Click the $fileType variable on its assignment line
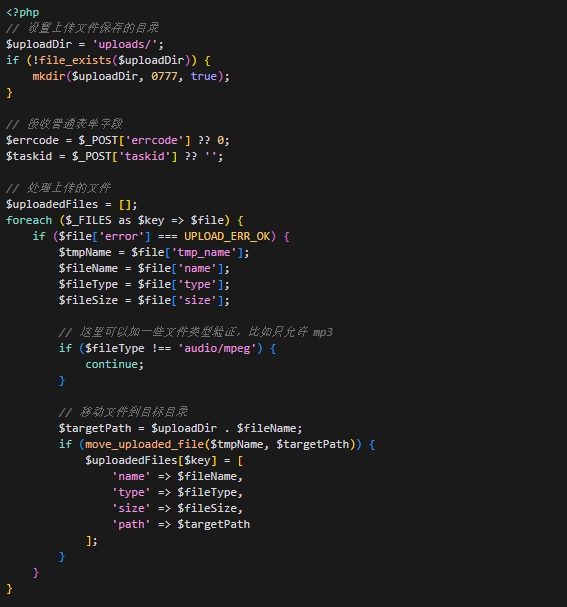Viewport: 567px width, 607px height. pos(88,285)
